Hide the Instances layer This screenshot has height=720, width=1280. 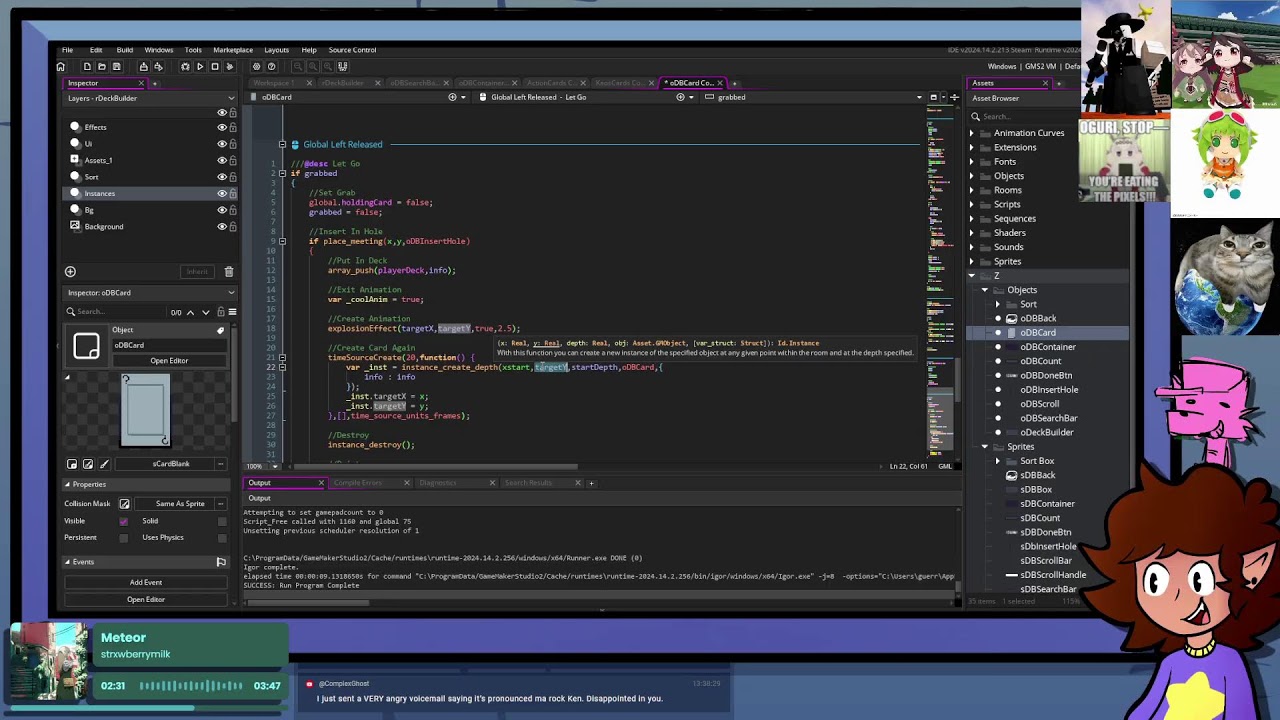(222, 193)
